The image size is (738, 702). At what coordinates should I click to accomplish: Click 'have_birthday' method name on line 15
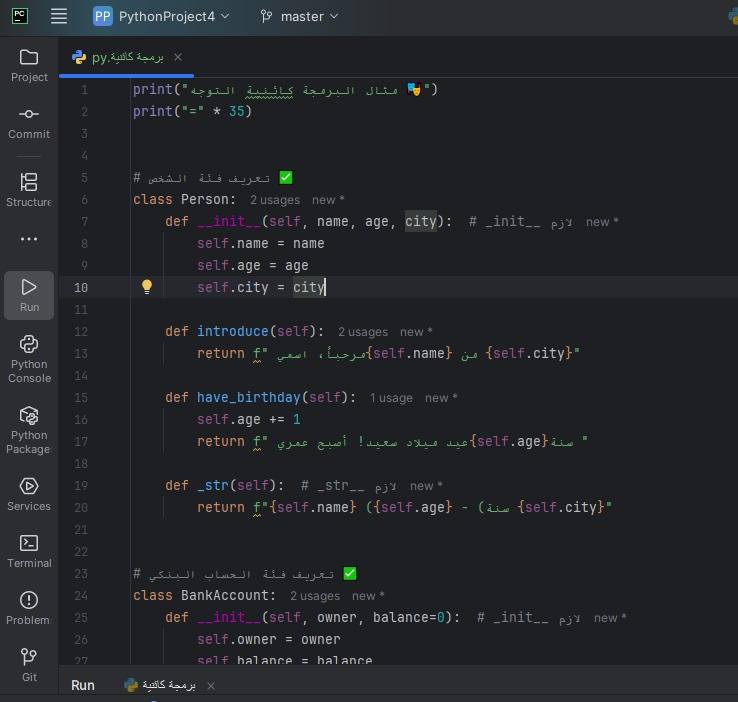[249, 397]
